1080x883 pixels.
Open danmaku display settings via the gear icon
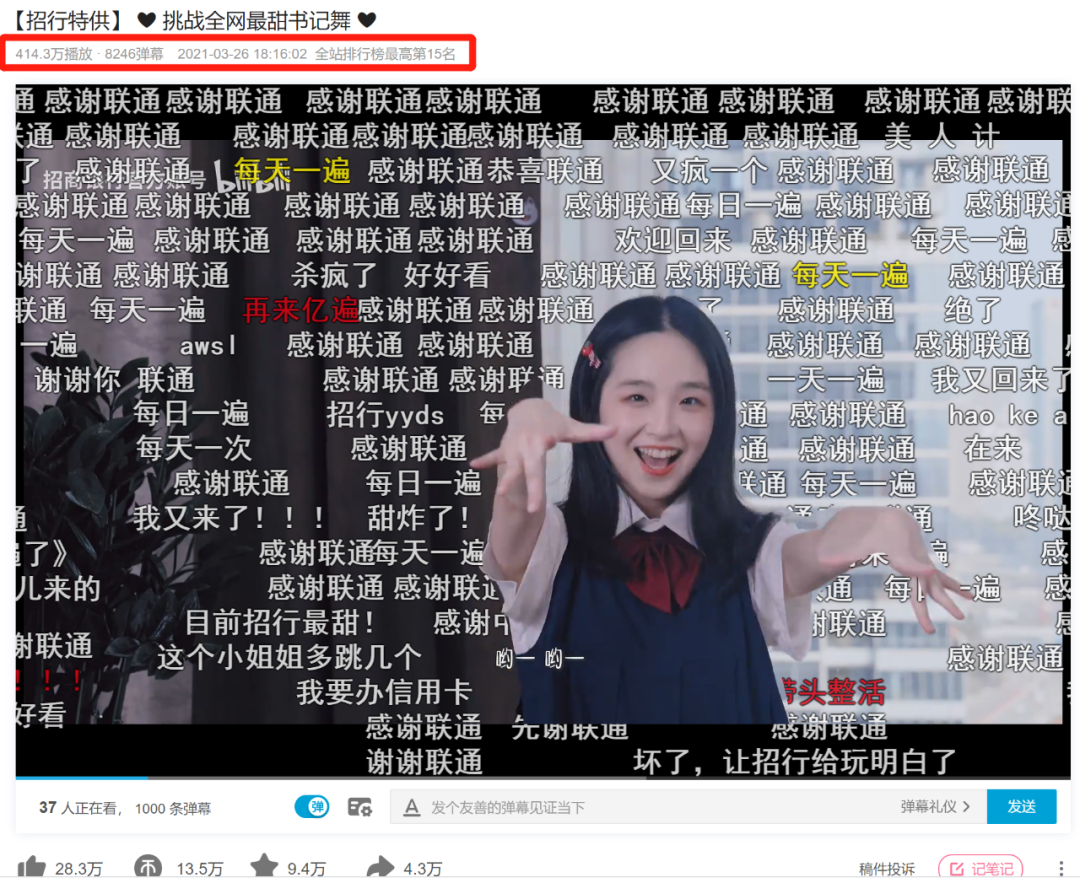coord(359,807)
